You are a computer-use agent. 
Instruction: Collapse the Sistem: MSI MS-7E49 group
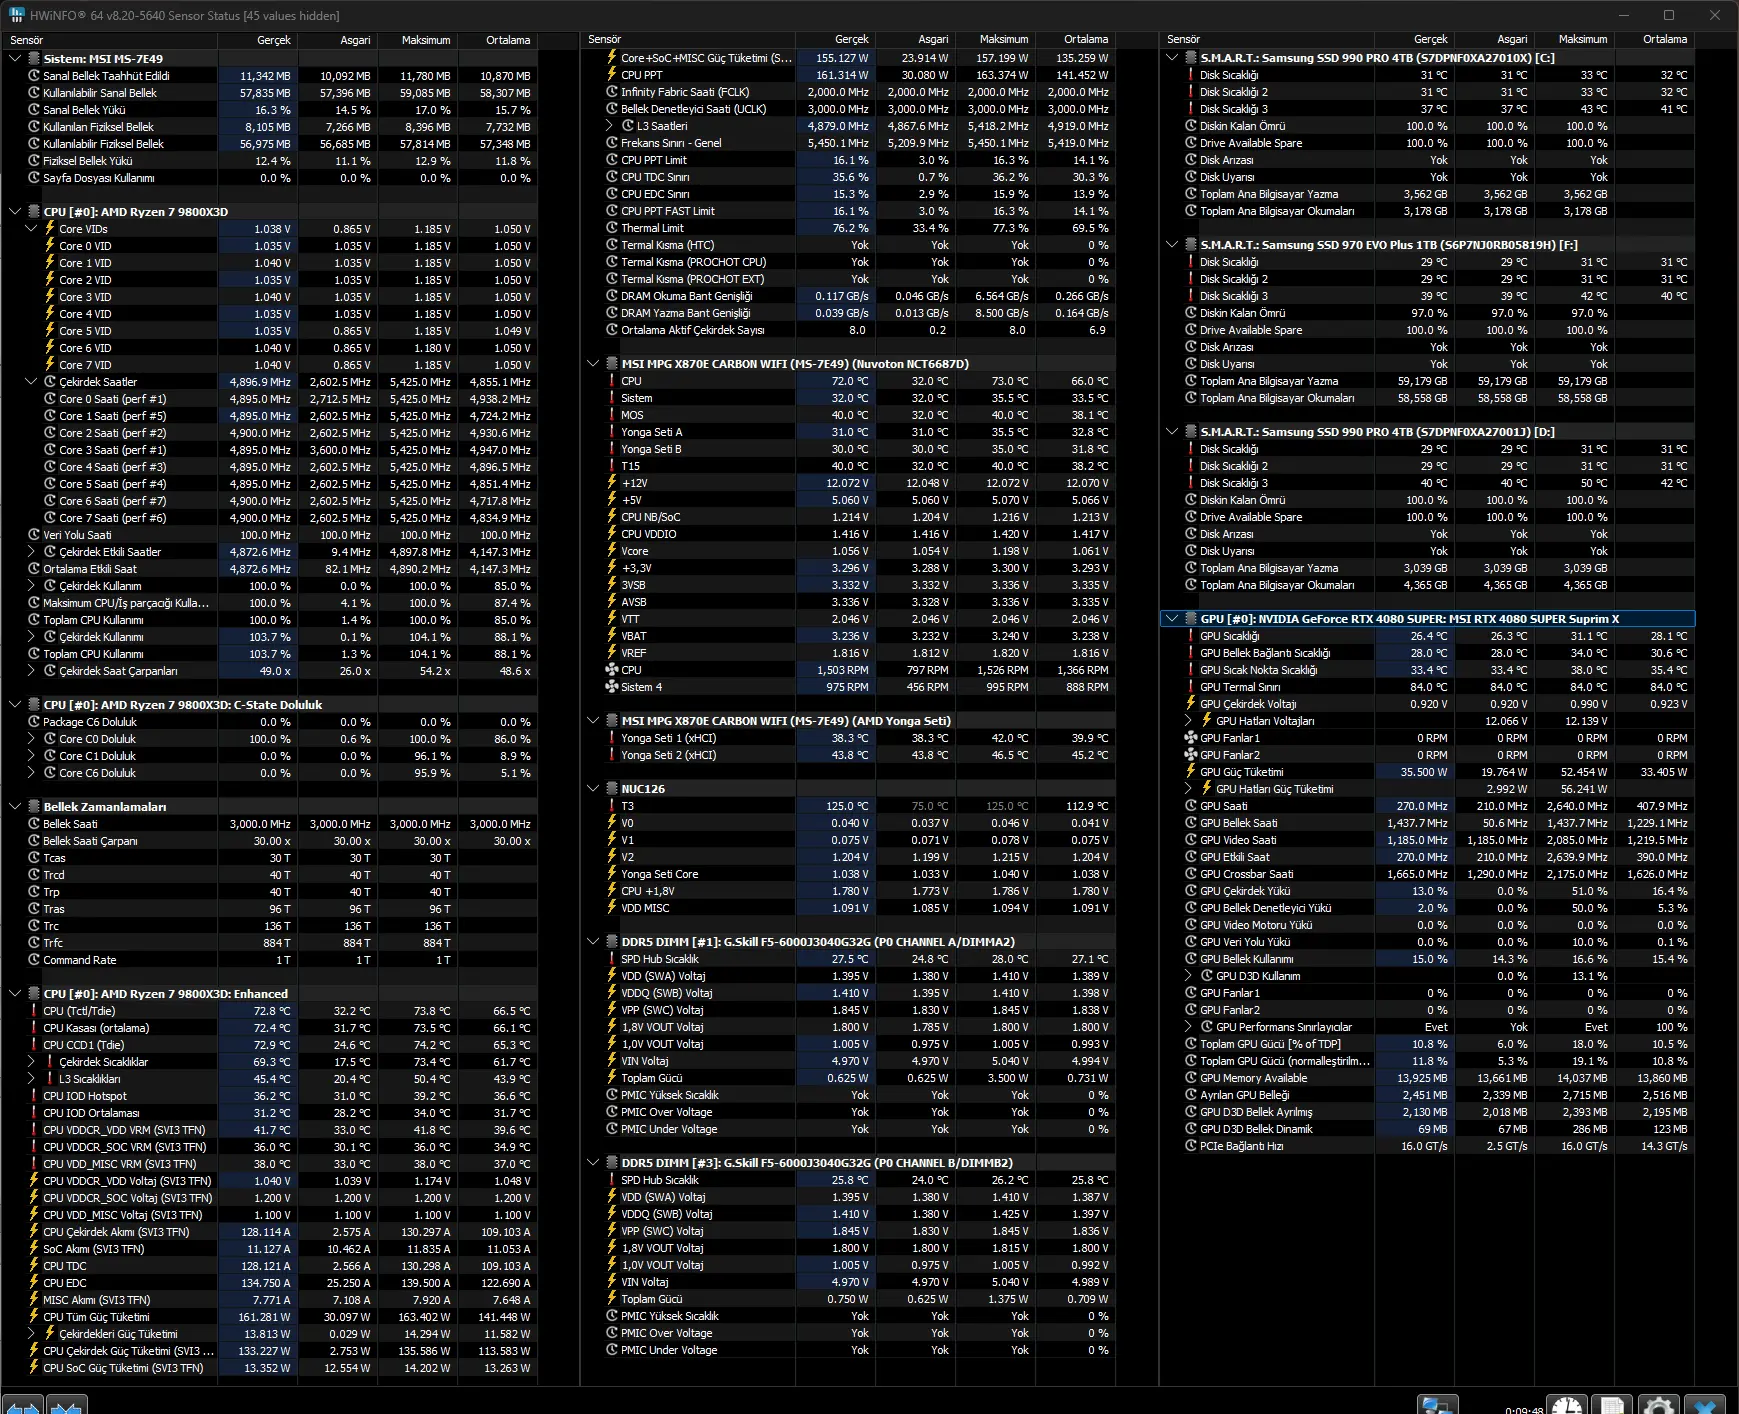15,59
